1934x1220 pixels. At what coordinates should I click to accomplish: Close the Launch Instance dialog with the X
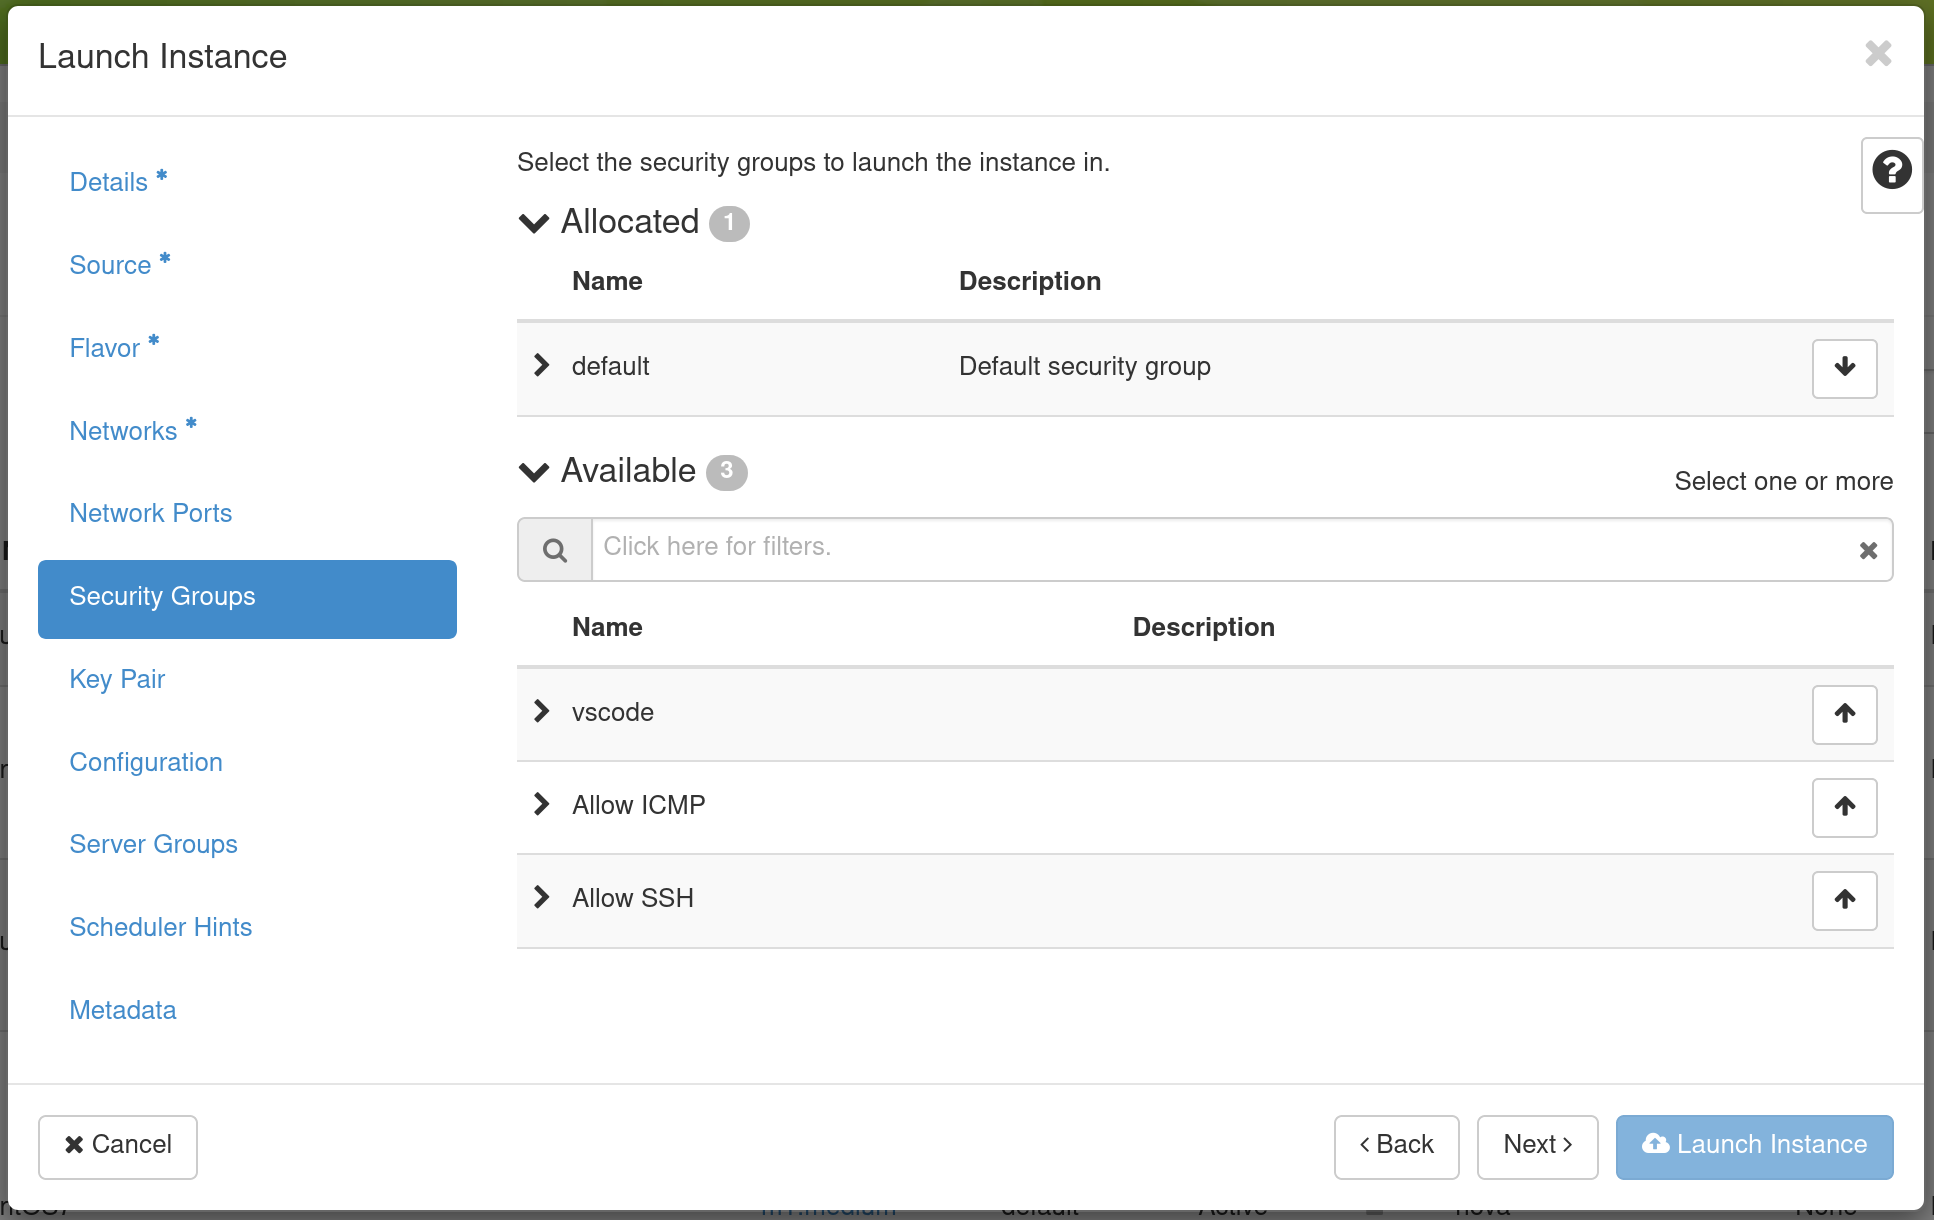click(x=1878, y=53)
